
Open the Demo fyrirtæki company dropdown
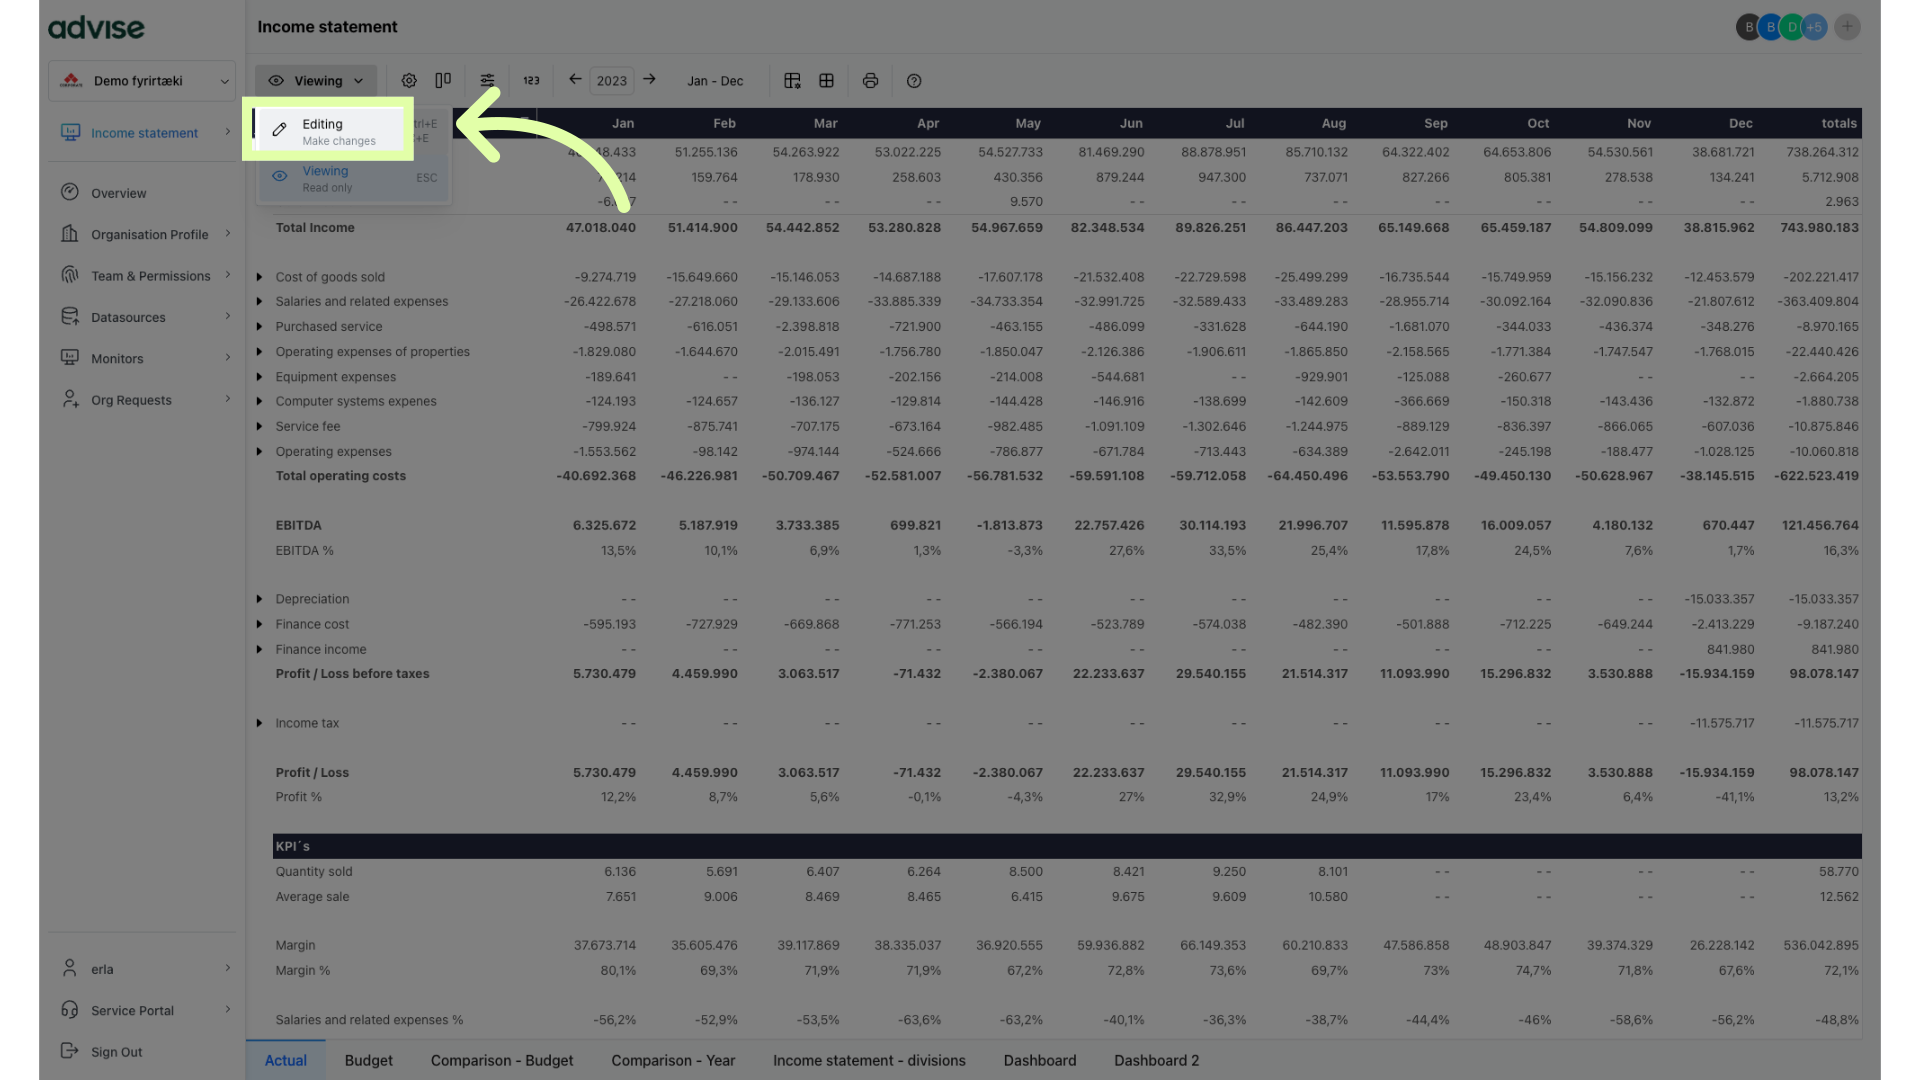click(x=142, y=81)
